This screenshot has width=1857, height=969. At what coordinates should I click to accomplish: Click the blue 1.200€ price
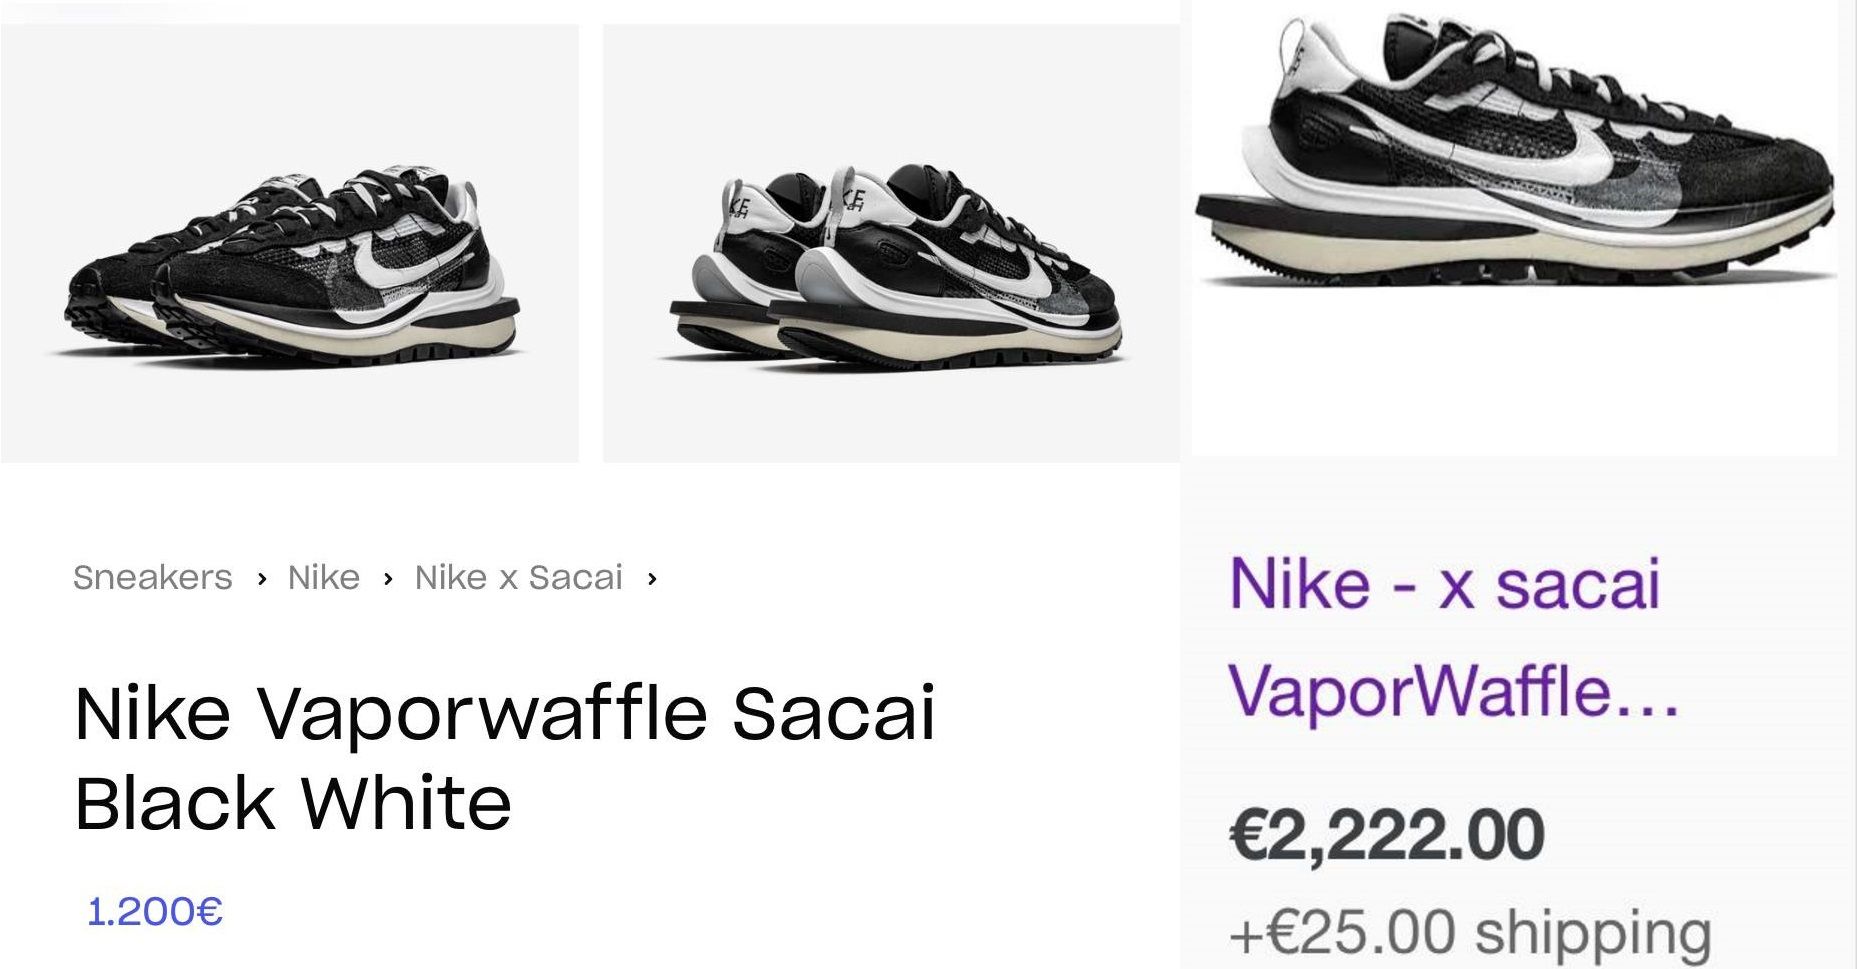155,912
